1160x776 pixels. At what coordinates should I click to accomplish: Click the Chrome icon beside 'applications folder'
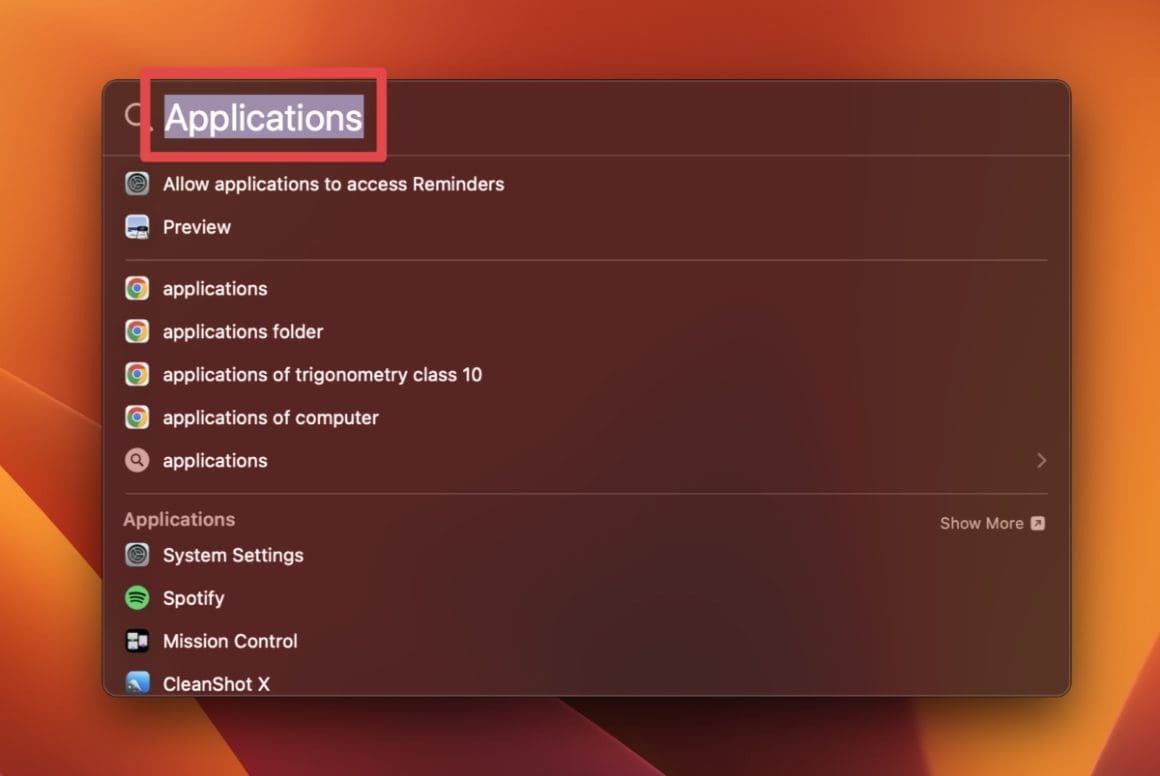(x=137, y=331)
